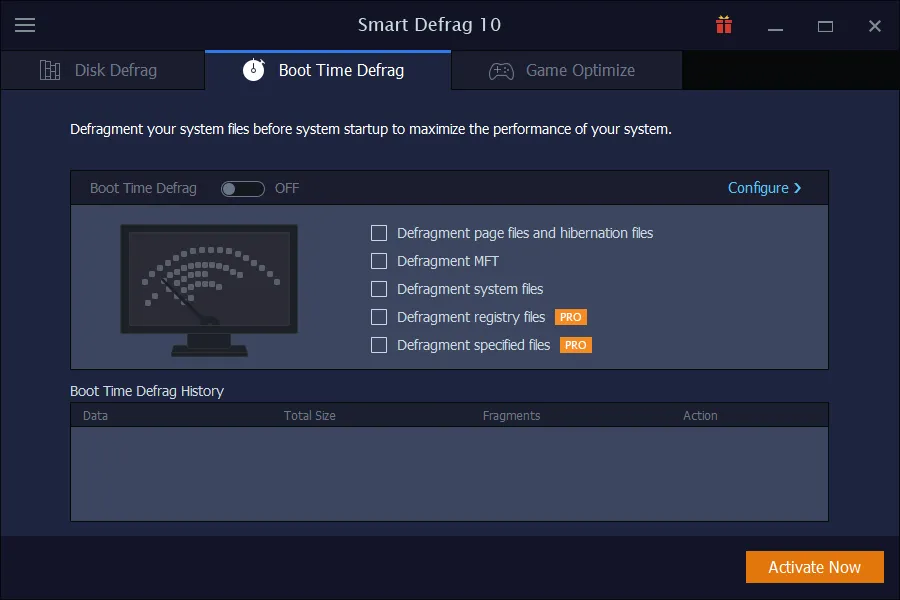
Task: Click the chevron next to Configure
Action: pos(797,188)
